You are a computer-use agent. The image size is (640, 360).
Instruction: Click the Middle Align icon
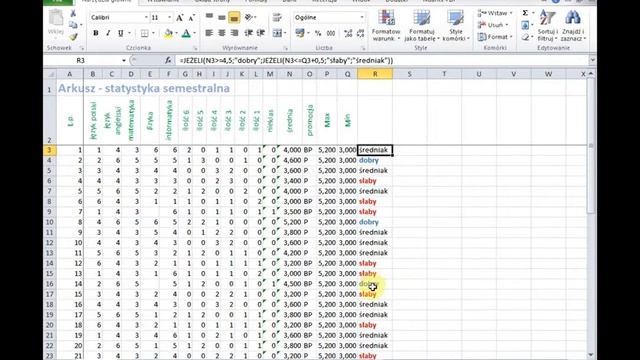click(222, 17)
